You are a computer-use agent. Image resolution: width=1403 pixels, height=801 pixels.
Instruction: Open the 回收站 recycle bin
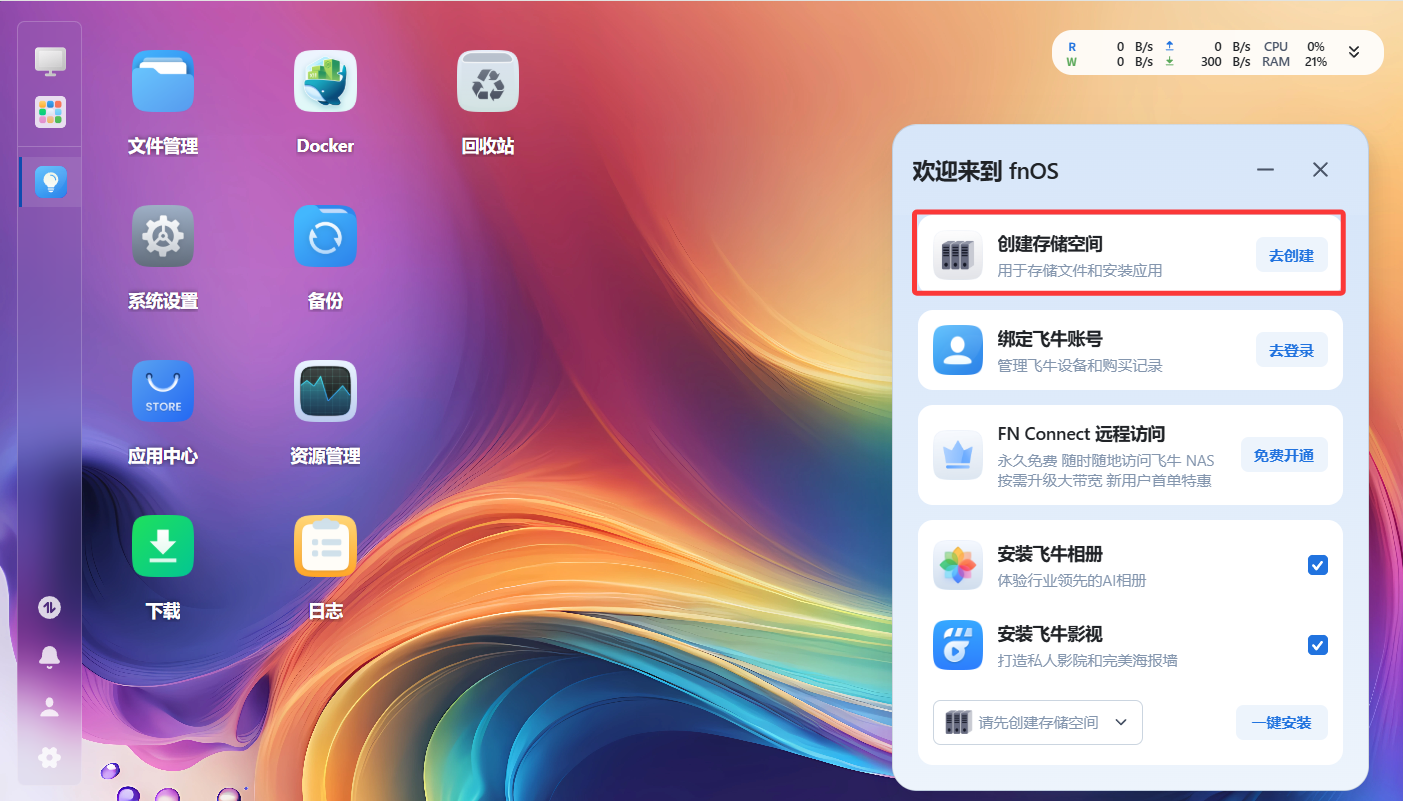coord(487,81)
